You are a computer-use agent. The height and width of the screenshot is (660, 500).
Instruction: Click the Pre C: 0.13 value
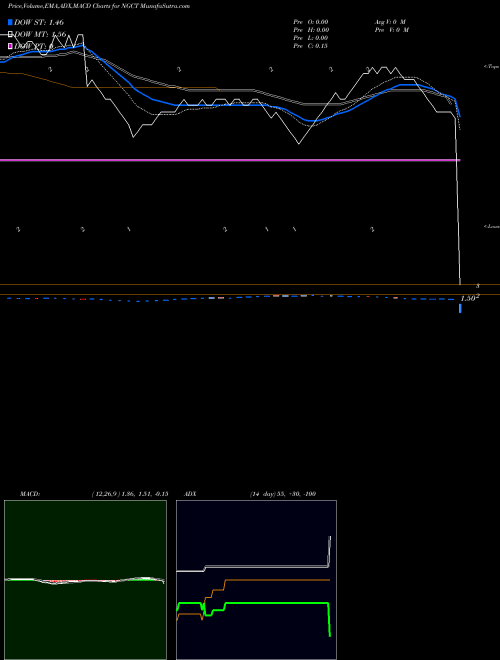click(x=311, y=46)
